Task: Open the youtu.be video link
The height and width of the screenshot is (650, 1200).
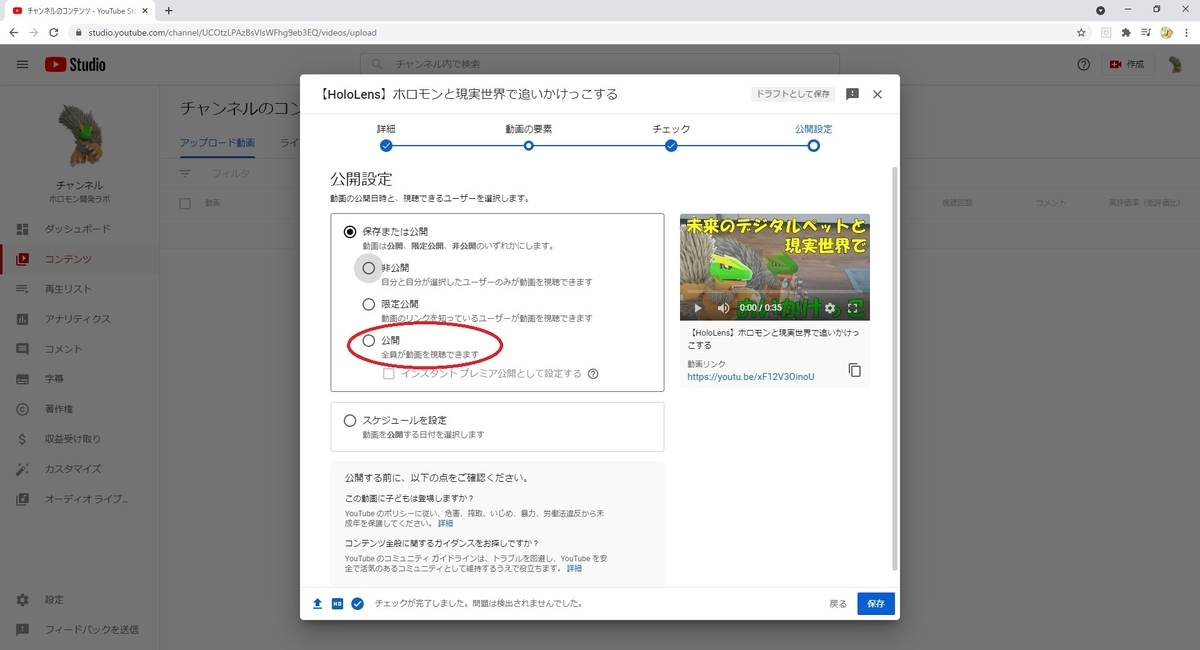Action: tap(751, 377)
